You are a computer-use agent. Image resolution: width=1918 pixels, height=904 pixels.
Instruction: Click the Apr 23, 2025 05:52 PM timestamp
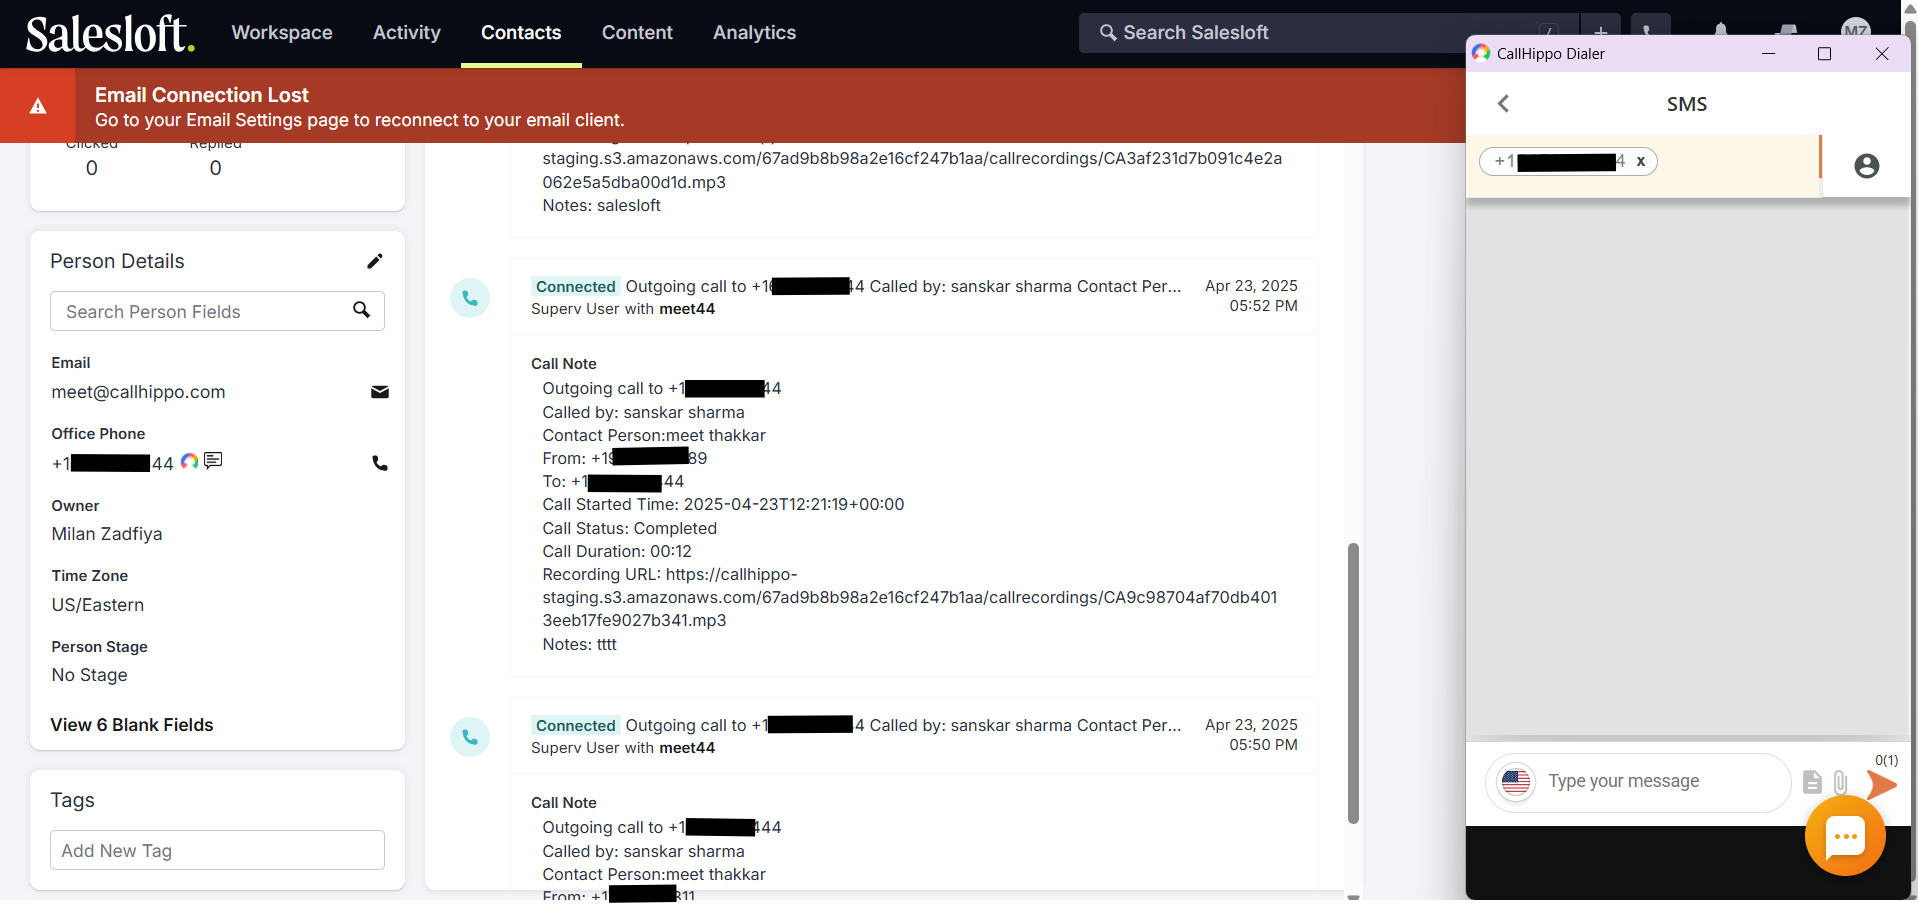pyautogui.click(x=1251, y=296)
